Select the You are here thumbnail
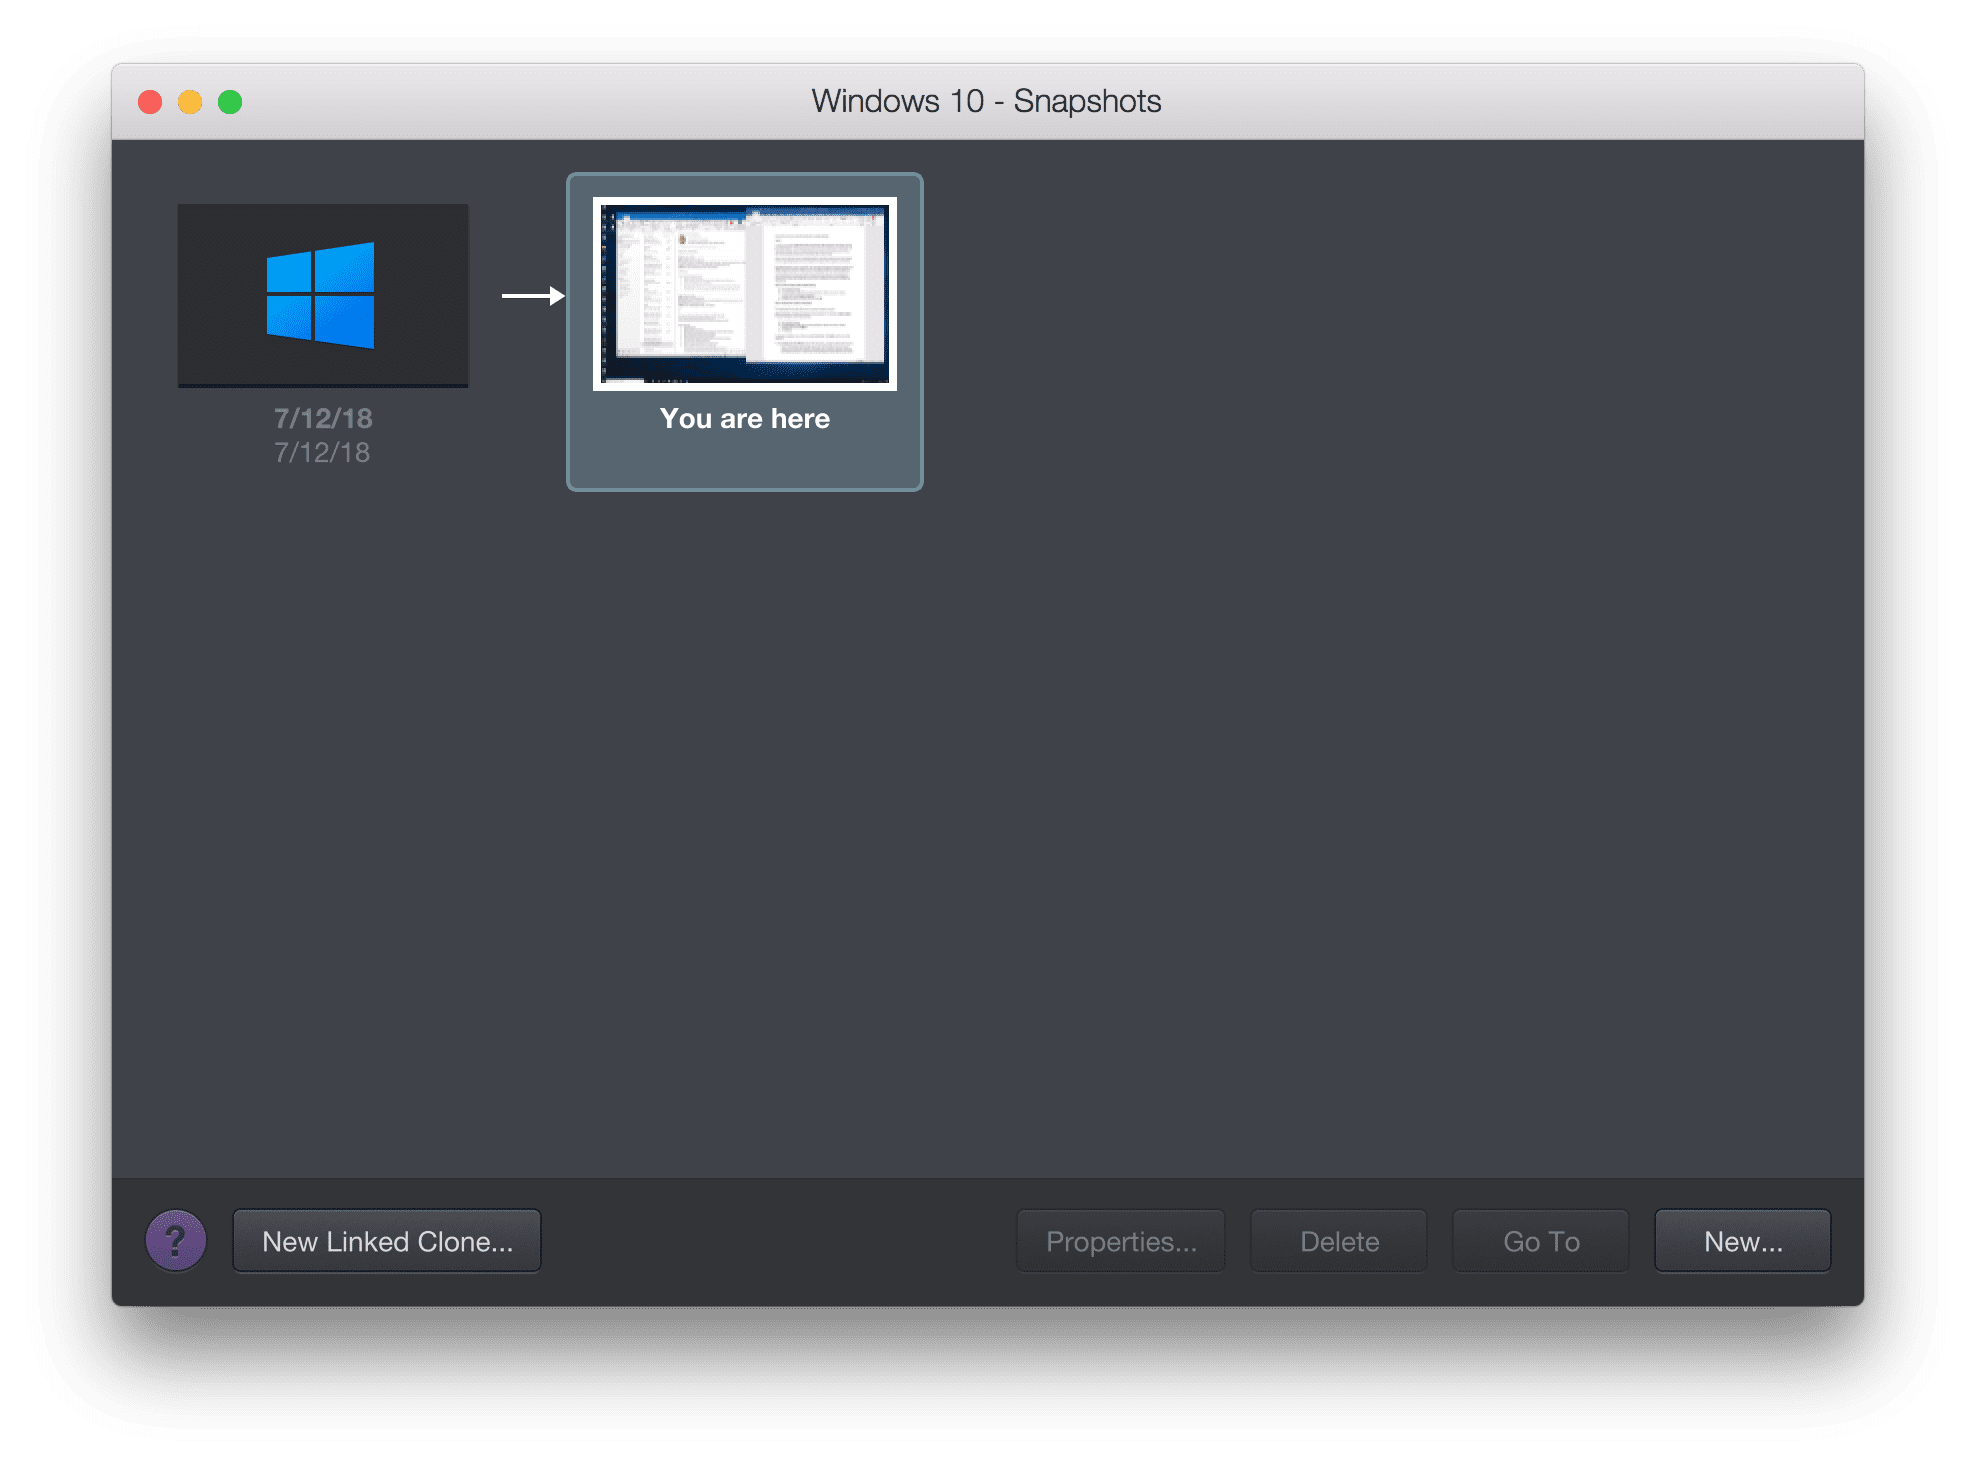The width and height of the screenshot is (1976, 1466). pyautogui.click(x=745, y=294)
